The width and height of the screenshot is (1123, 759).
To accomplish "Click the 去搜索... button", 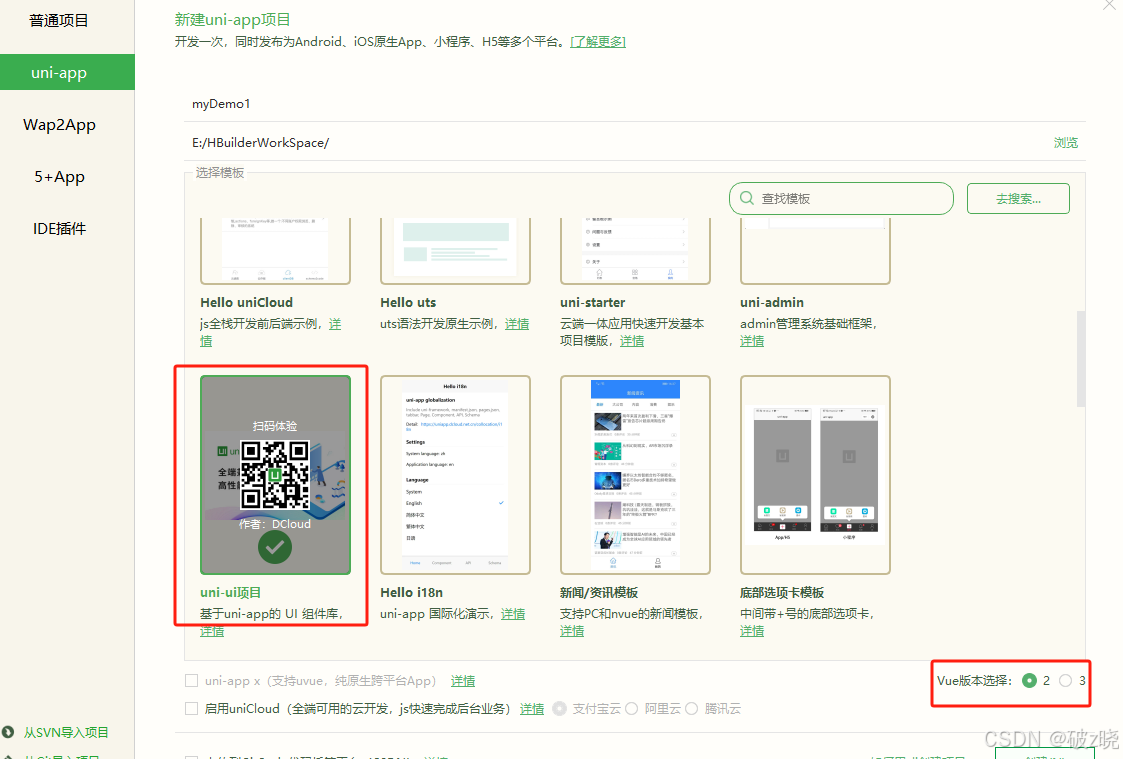I will [1018, 198].
